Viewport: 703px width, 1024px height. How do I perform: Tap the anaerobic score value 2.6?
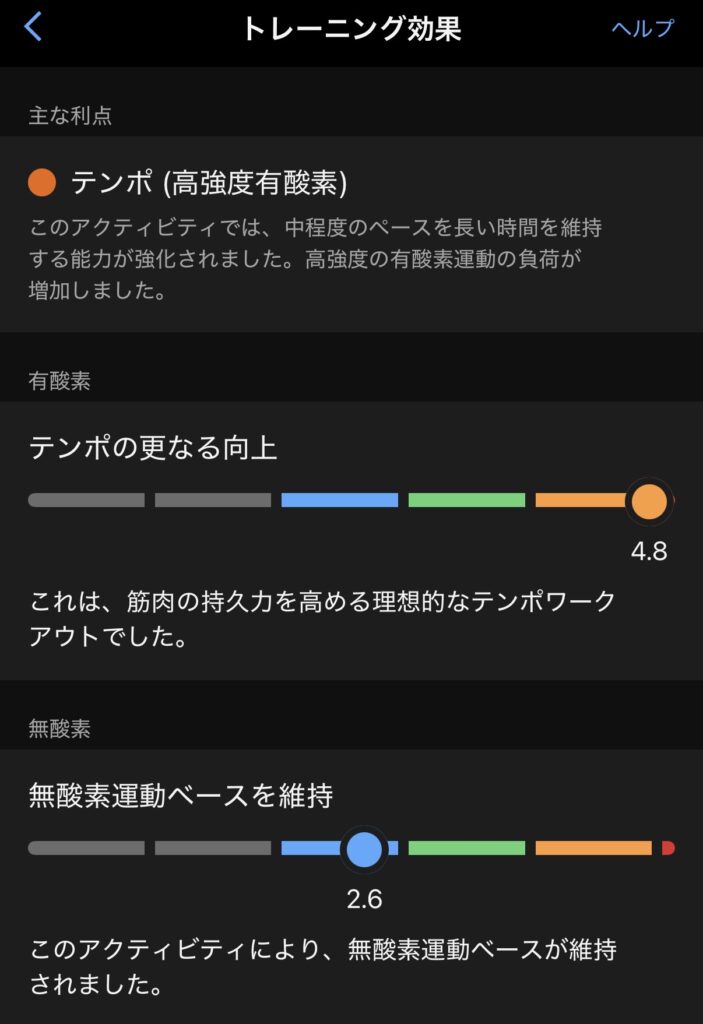click(x=364, y=899)
